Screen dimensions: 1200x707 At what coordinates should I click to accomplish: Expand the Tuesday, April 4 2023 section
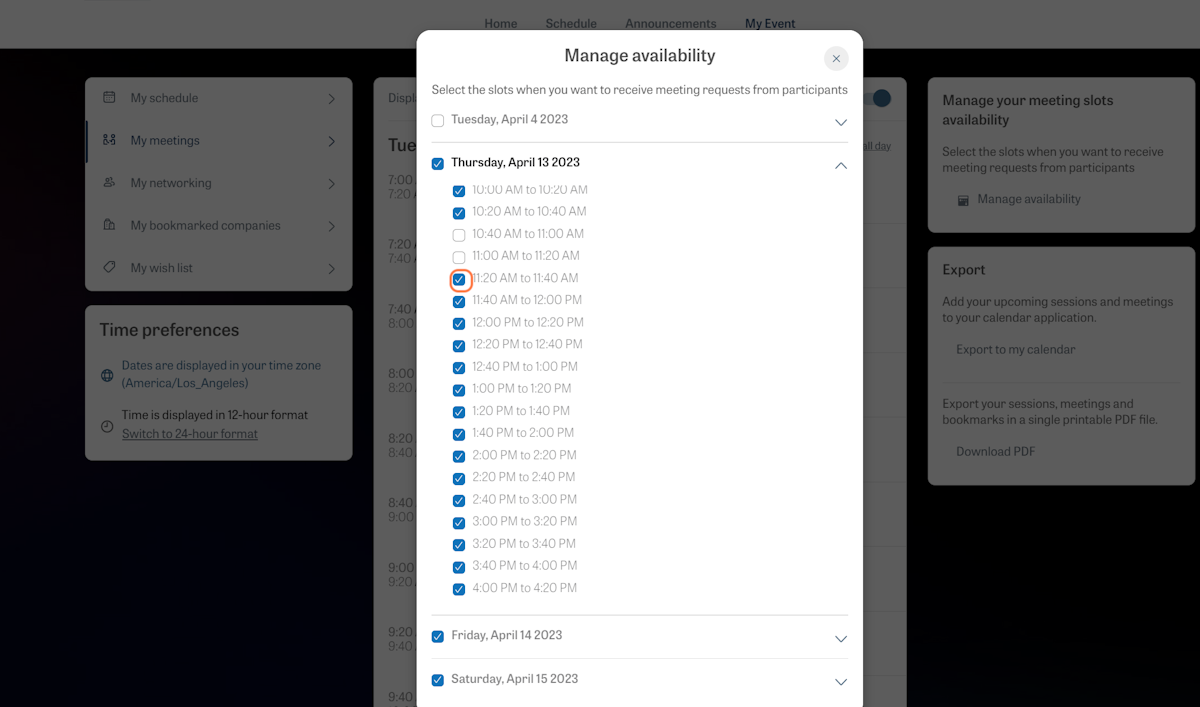pyautogui.click(x=840, y=122)
